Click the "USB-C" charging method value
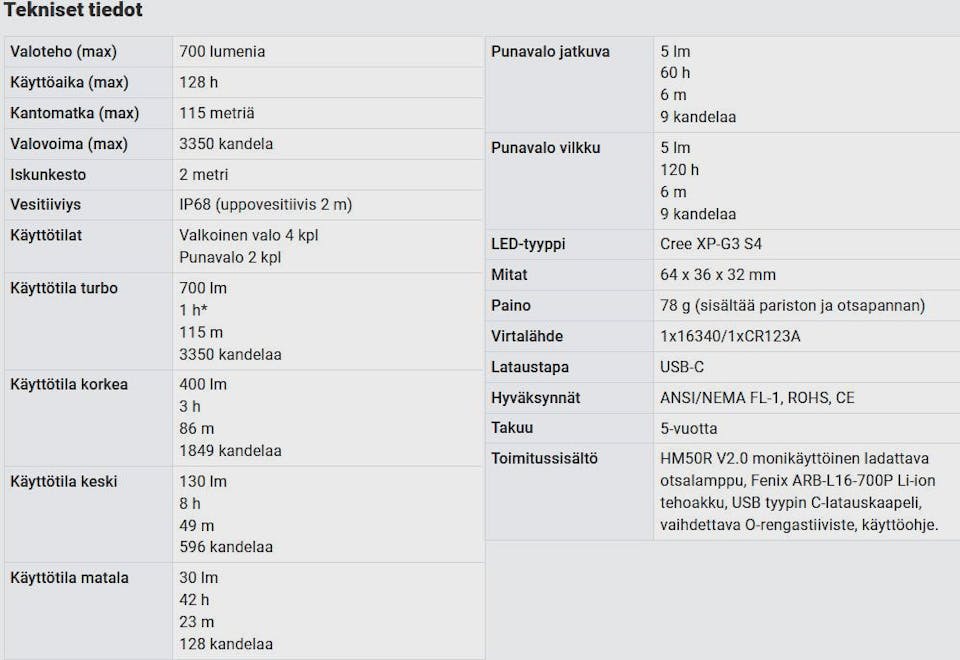Image resolution: width=960 pixels, height=660 pixels. 682,367
